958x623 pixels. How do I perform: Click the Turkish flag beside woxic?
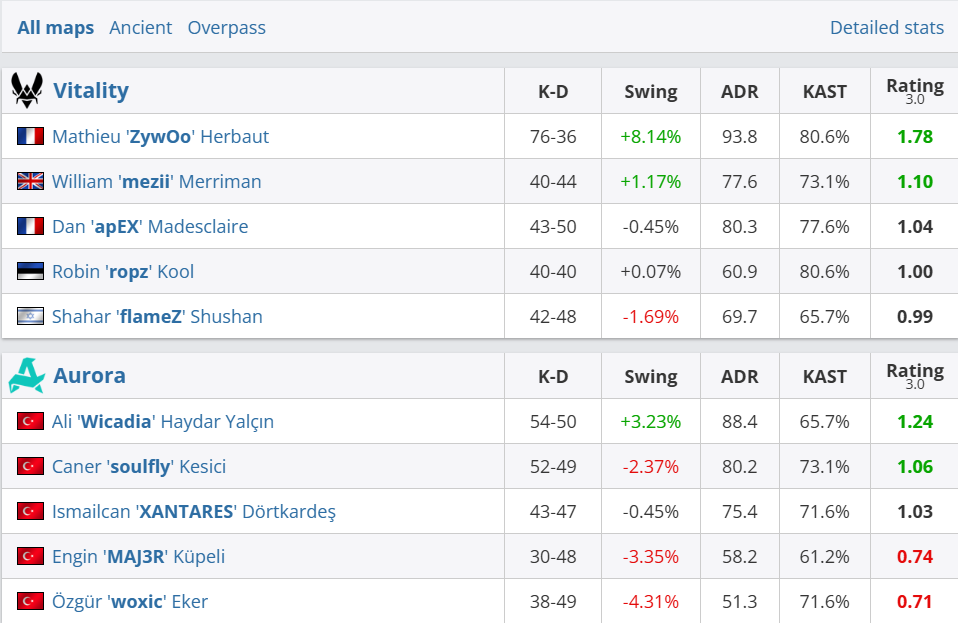[x=30, y=601]
